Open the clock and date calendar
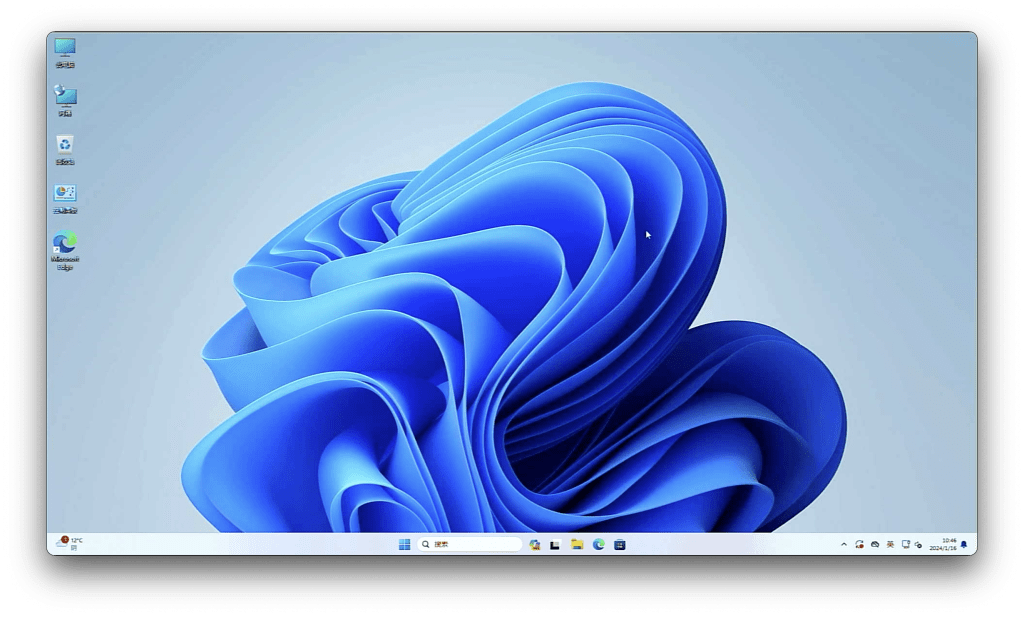The image size is (1024, 617). pyautogui.click(x=942, y=544)
